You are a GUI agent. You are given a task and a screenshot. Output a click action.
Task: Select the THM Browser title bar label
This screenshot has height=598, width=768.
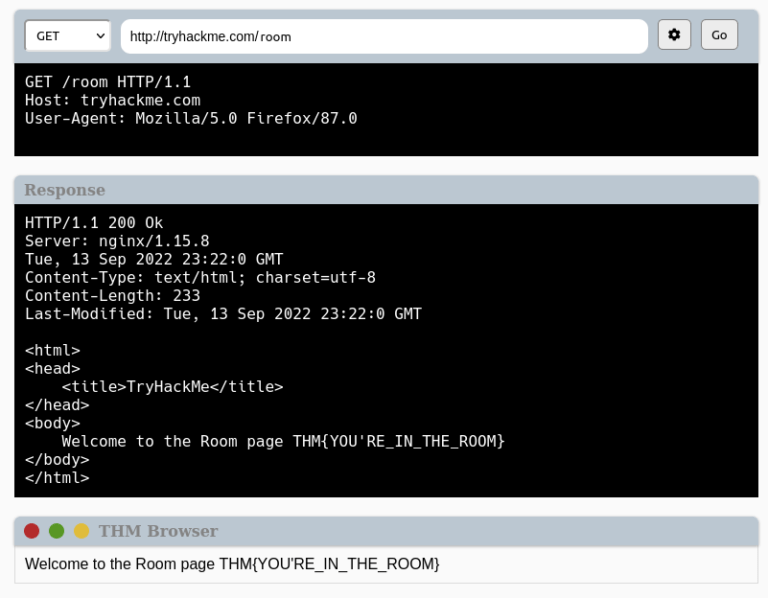[158, 531]
